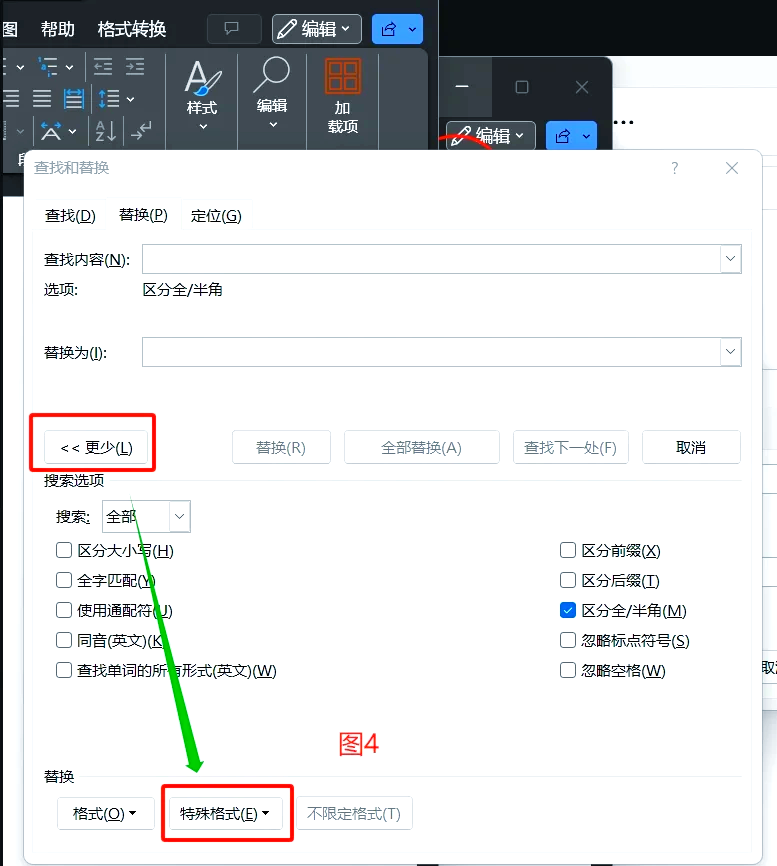Screen dimensions: 777x866
Task: Open the 特殊格式 dropdown menu
Action: coord(225,813)
